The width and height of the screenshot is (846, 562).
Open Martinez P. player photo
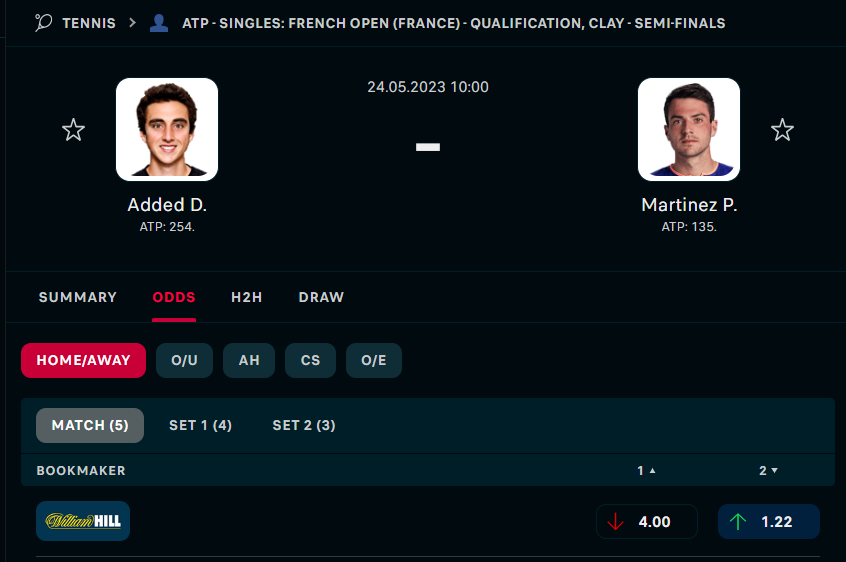[x=689, y=129]
